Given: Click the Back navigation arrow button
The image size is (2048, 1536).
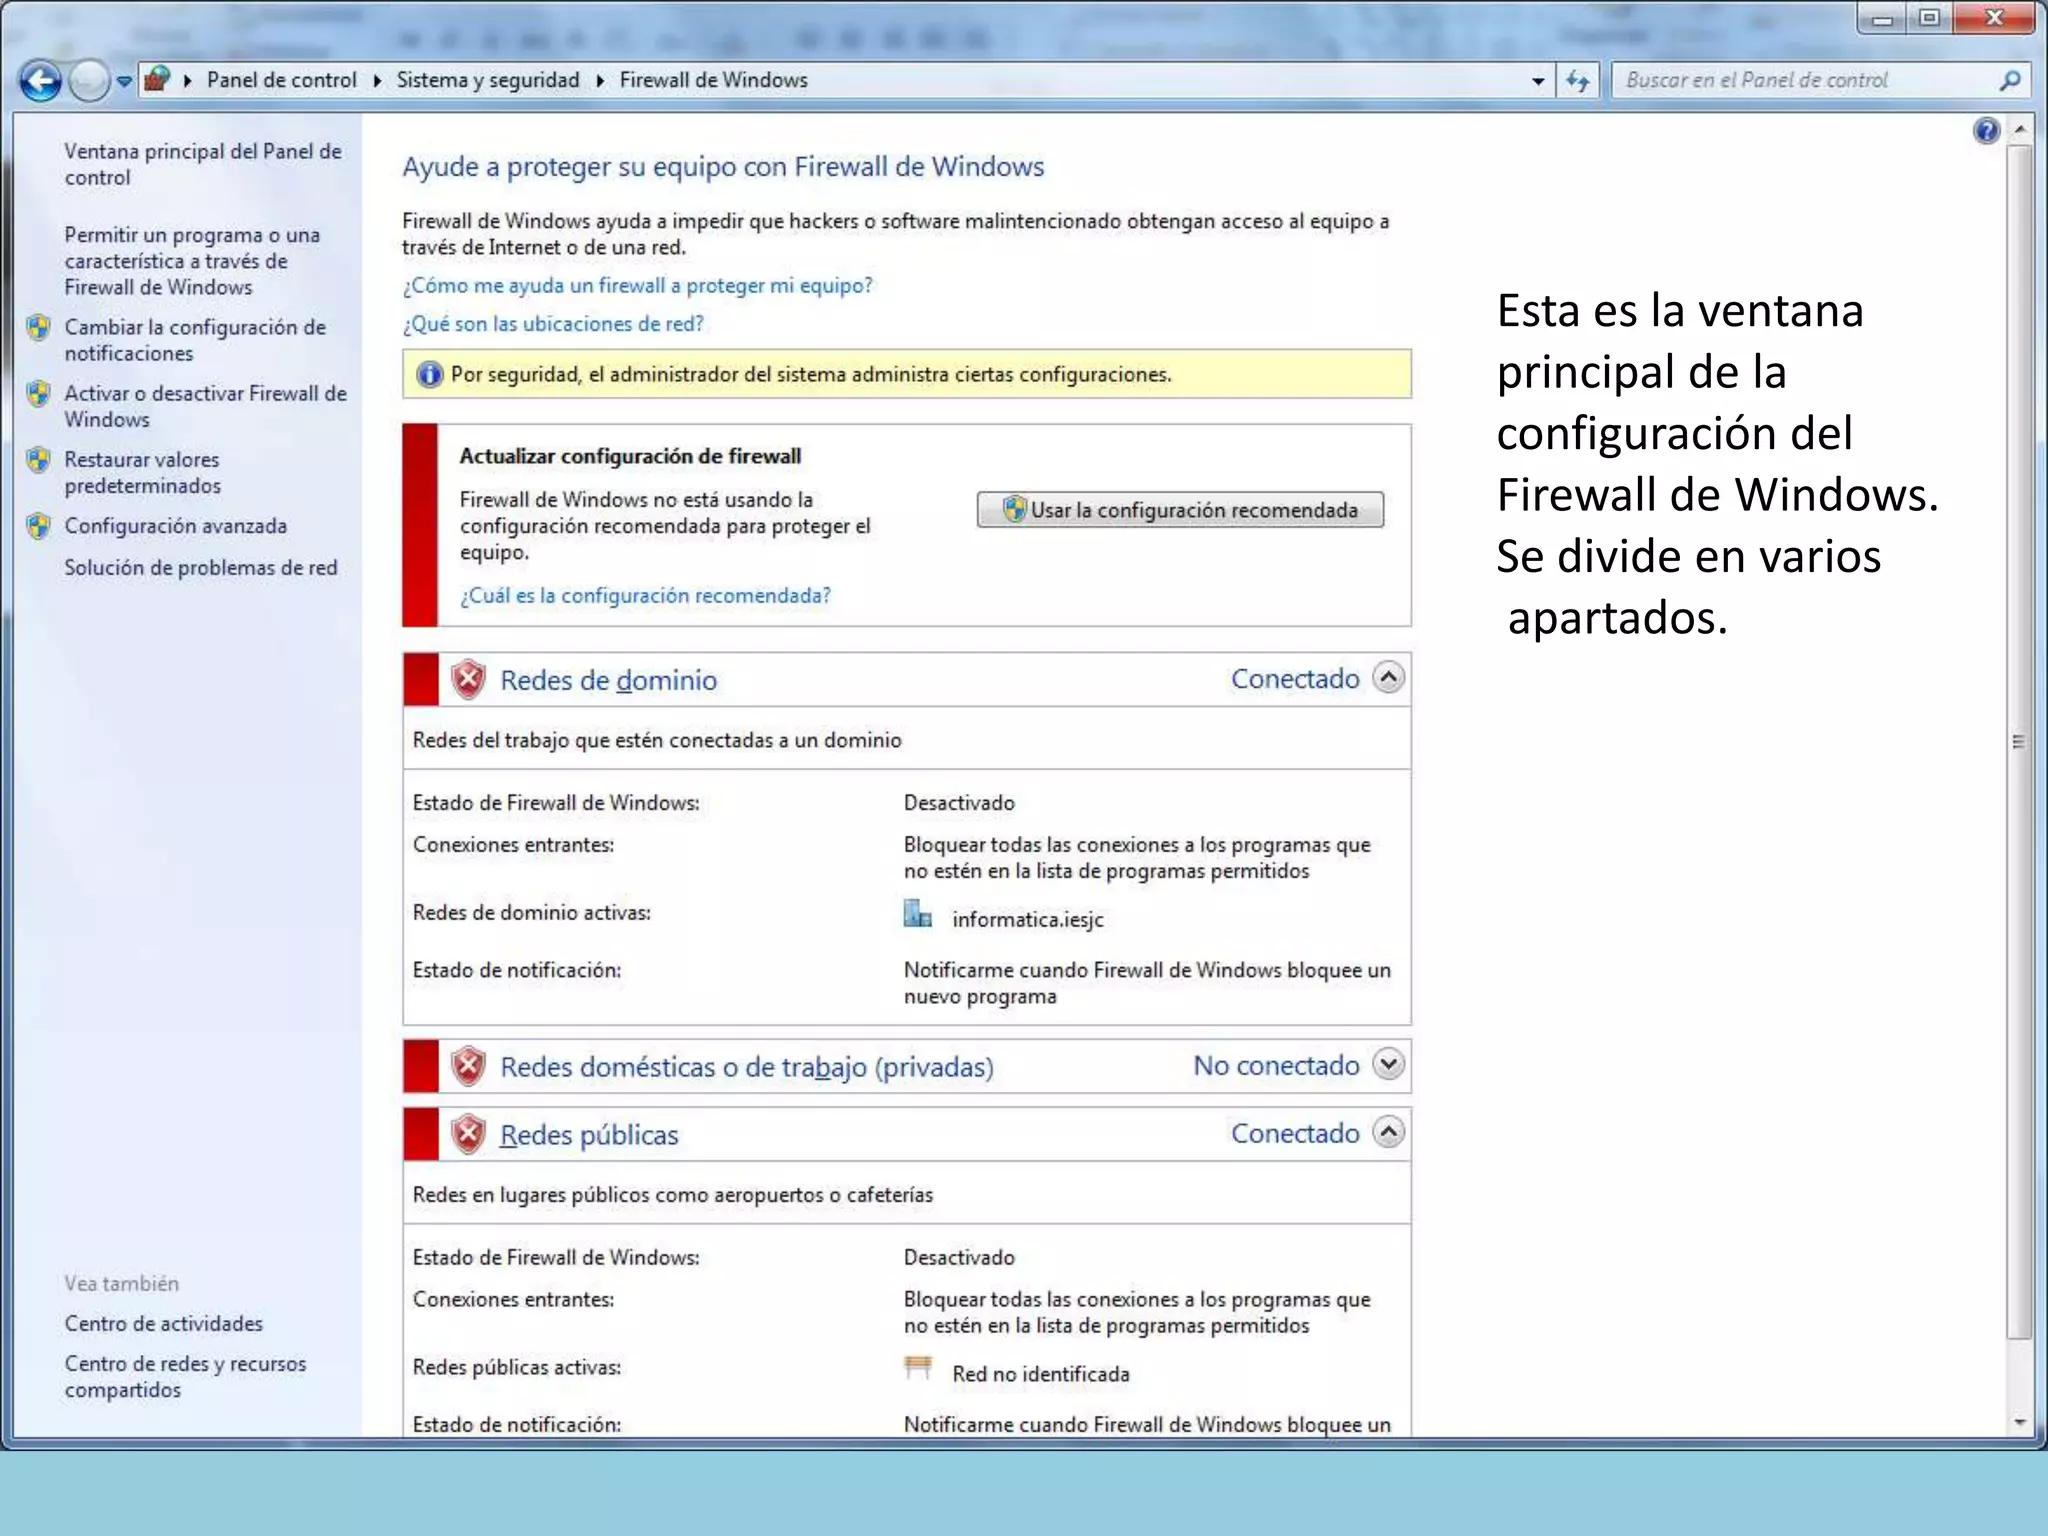Looking at the screenshot, I should pos(41,81).
